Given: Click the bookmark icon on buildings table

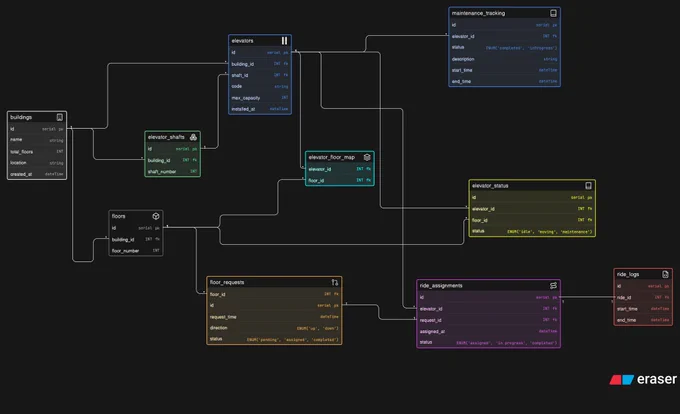Looking at the screenshot, I should click(x=59, y=117).
